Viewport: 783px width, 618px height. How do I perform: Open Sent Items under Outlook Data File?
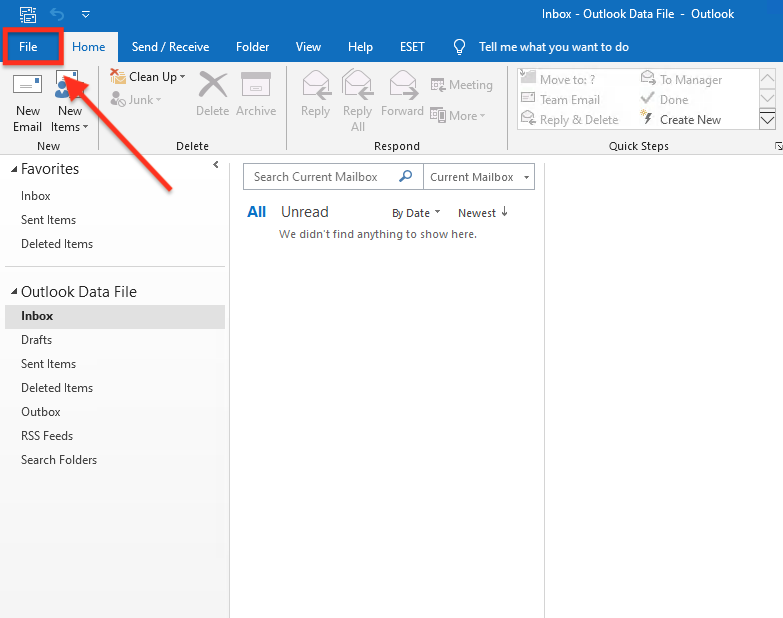click(x=48, y=364)
